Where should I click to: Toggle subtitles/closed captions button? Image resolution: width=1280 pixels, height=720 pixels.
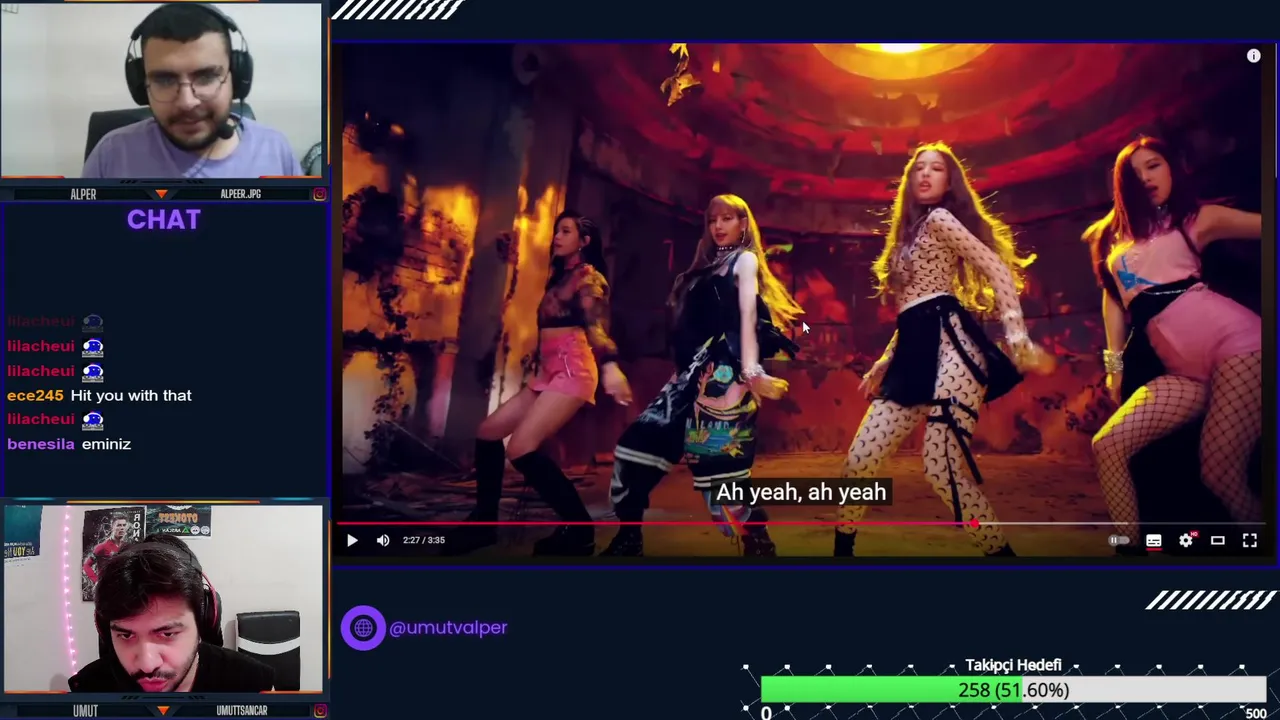[1154, 540]
